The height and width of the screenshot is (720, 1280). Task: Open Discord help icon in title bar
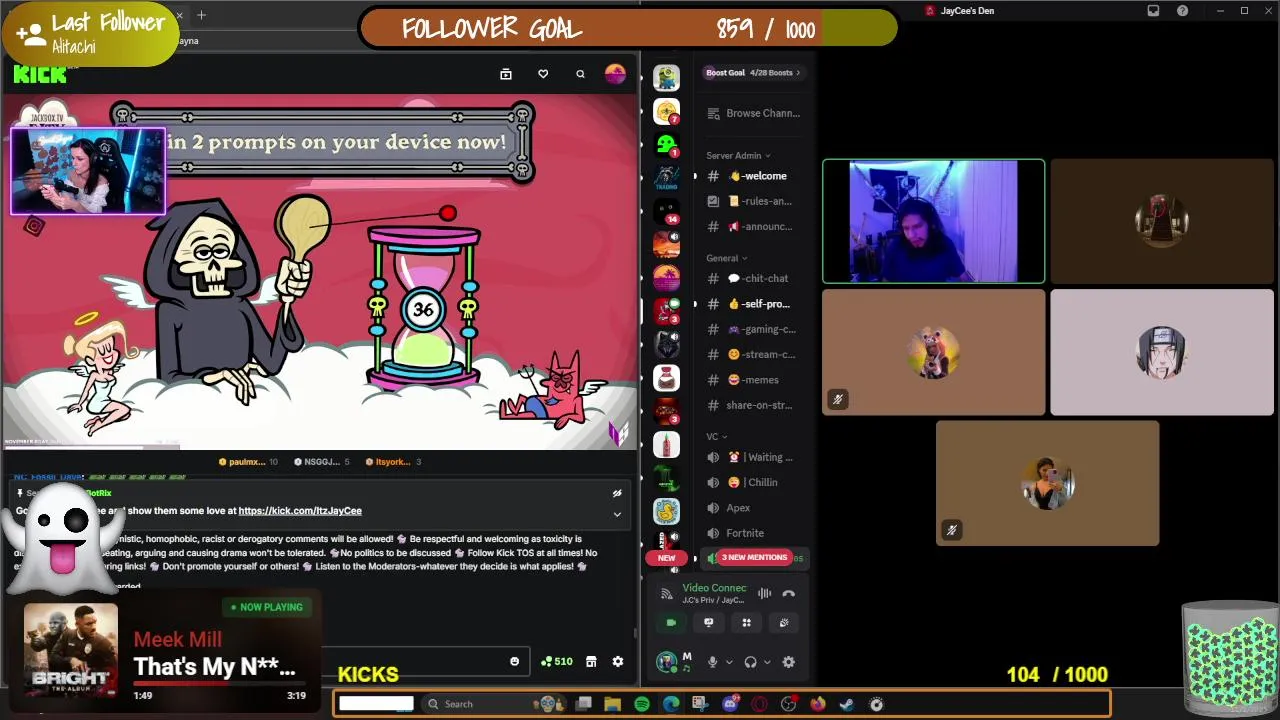tap(1183, 11)
